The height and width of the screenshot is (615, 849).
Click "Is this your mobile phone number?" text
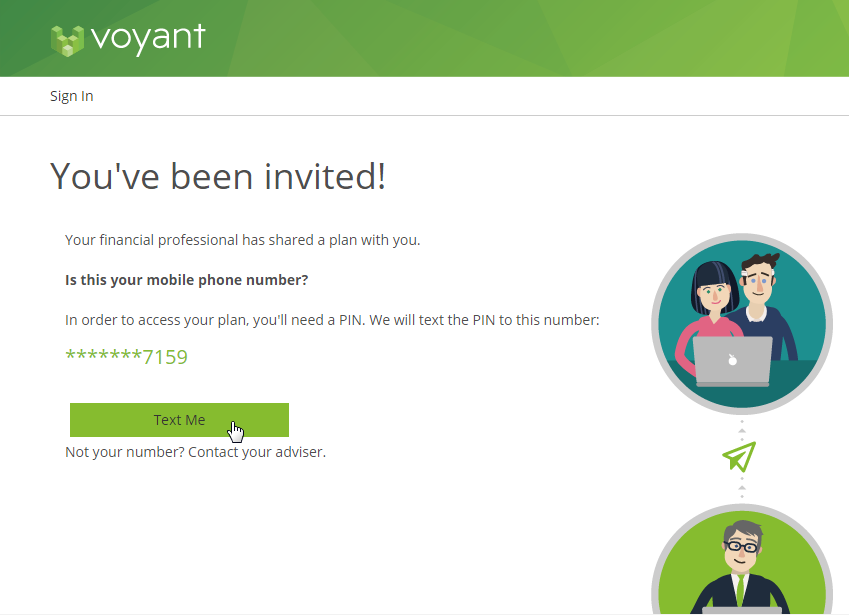point(186,280)
